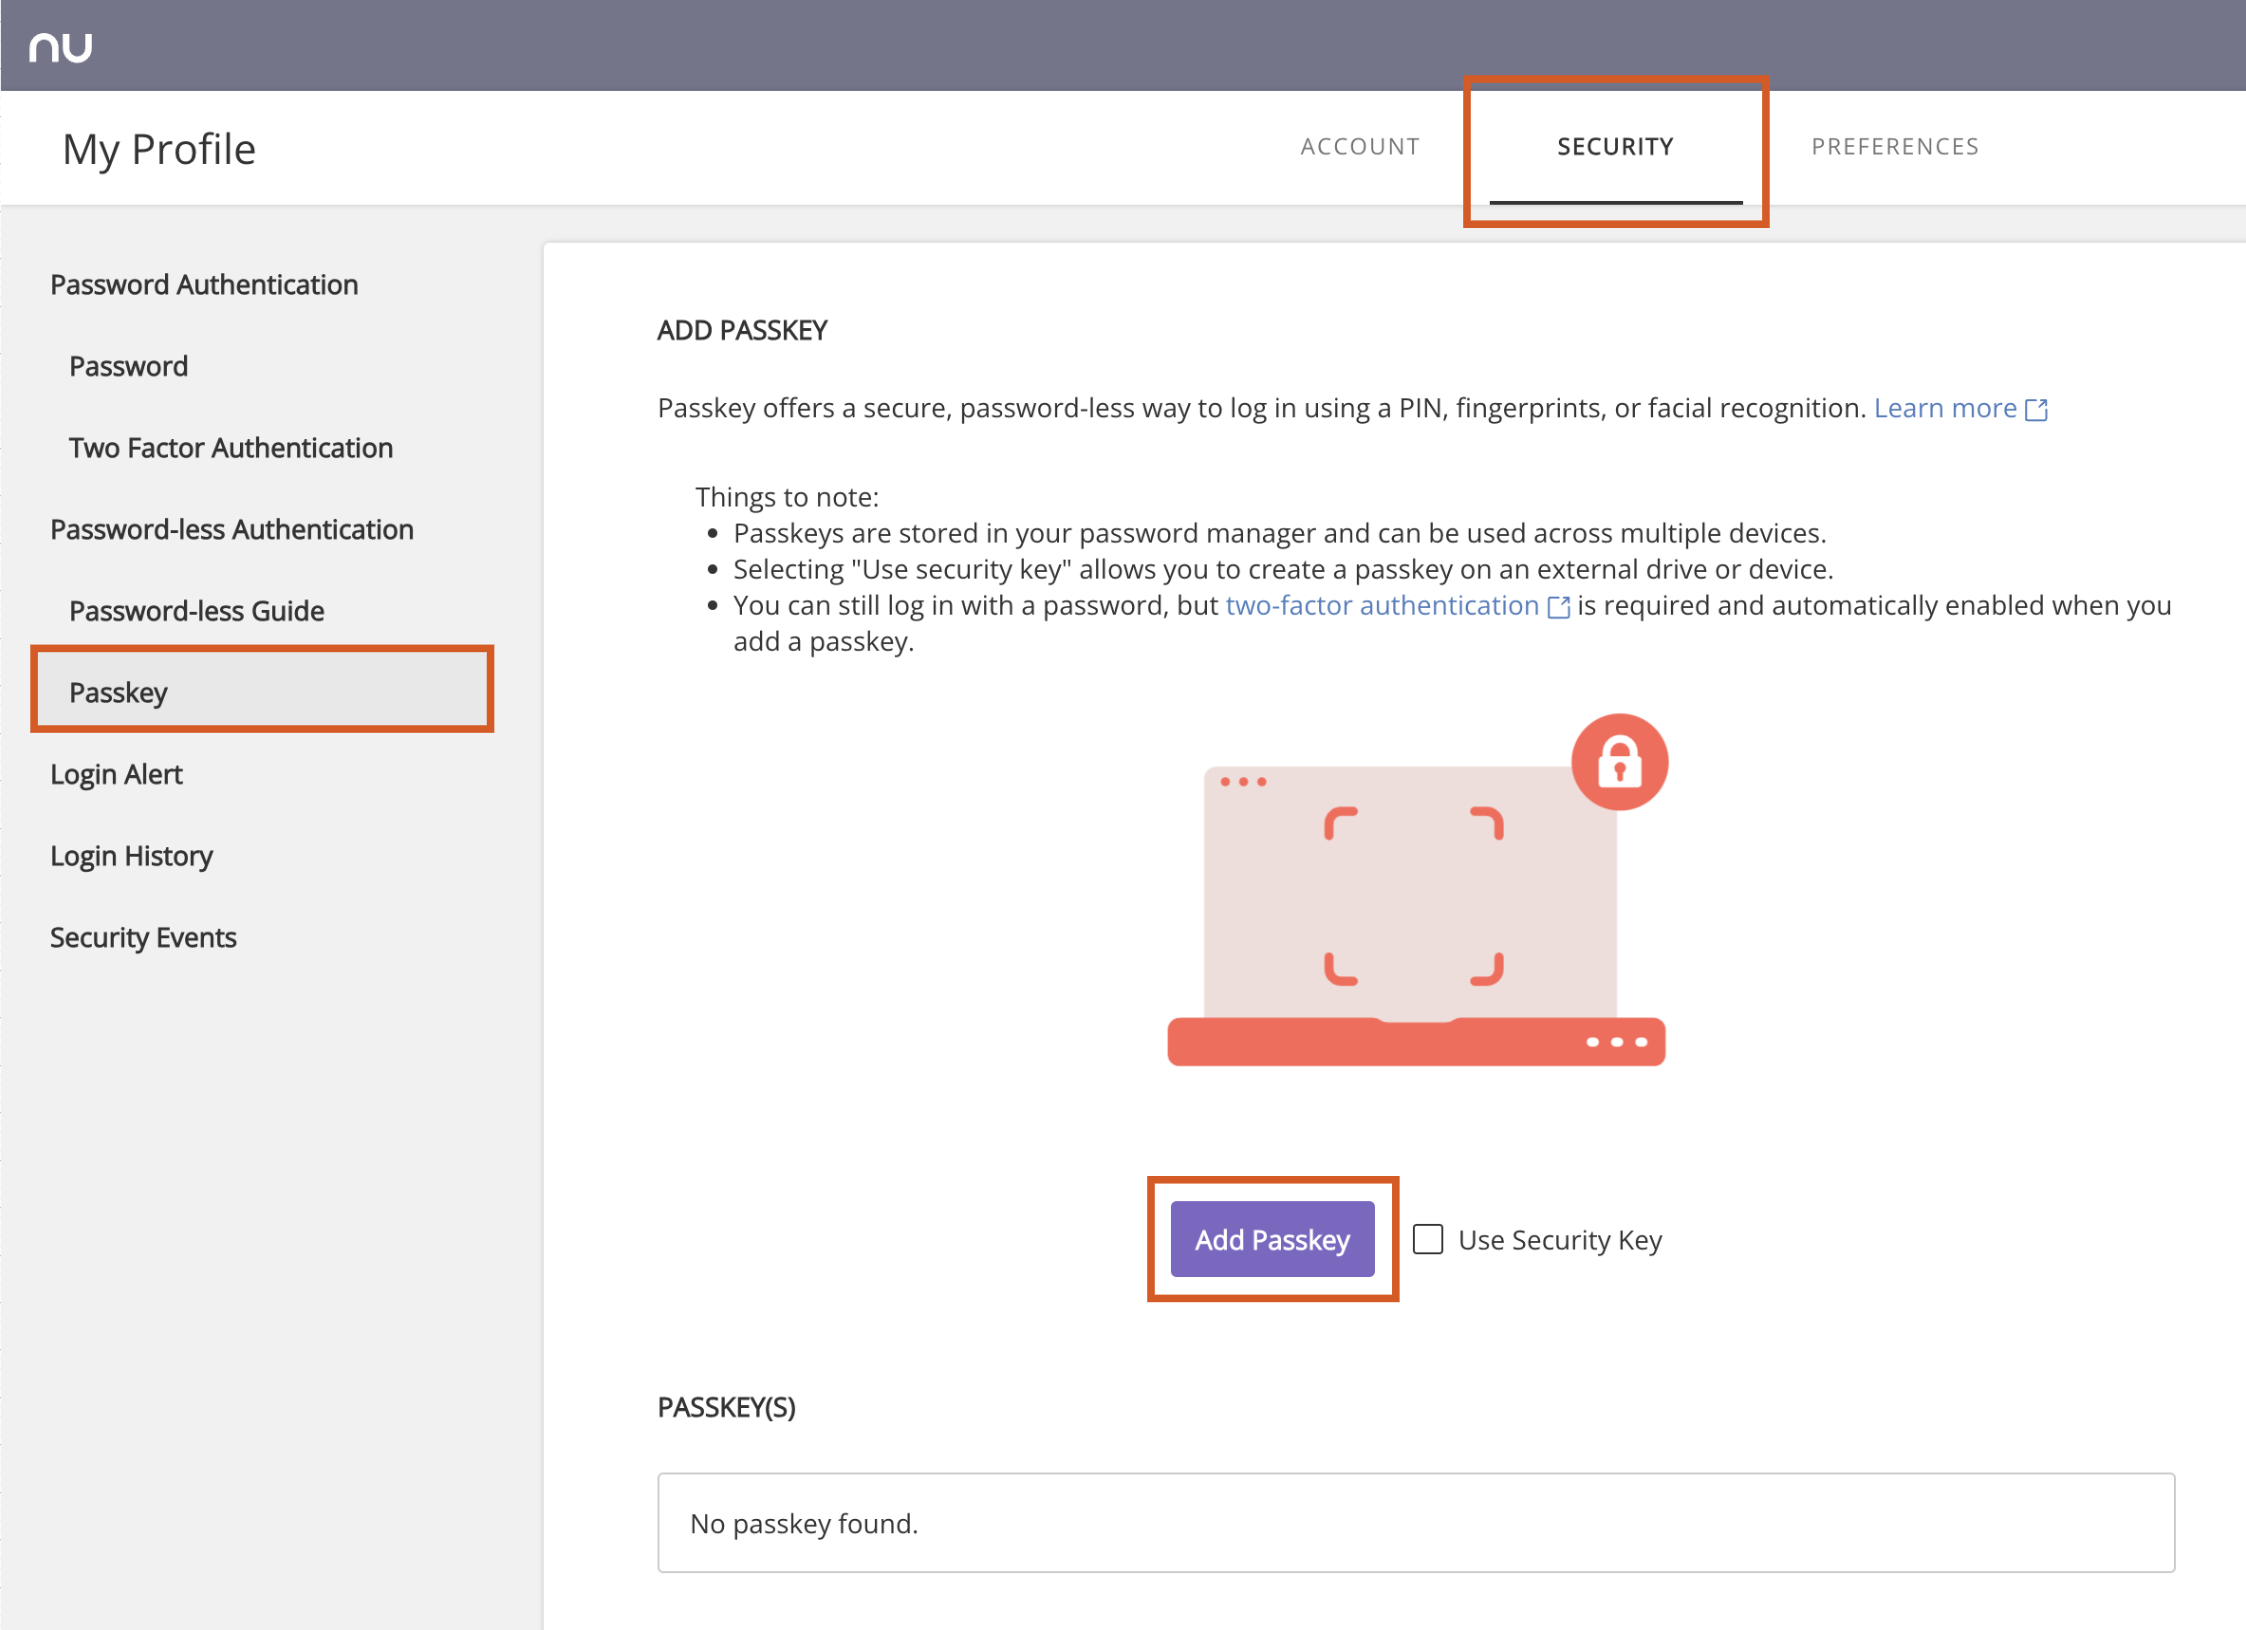Click external link icon beside Learn more
The width and height of the screenshot is (2246, 1630).
pyautogui.click(x=2036, y=410)
